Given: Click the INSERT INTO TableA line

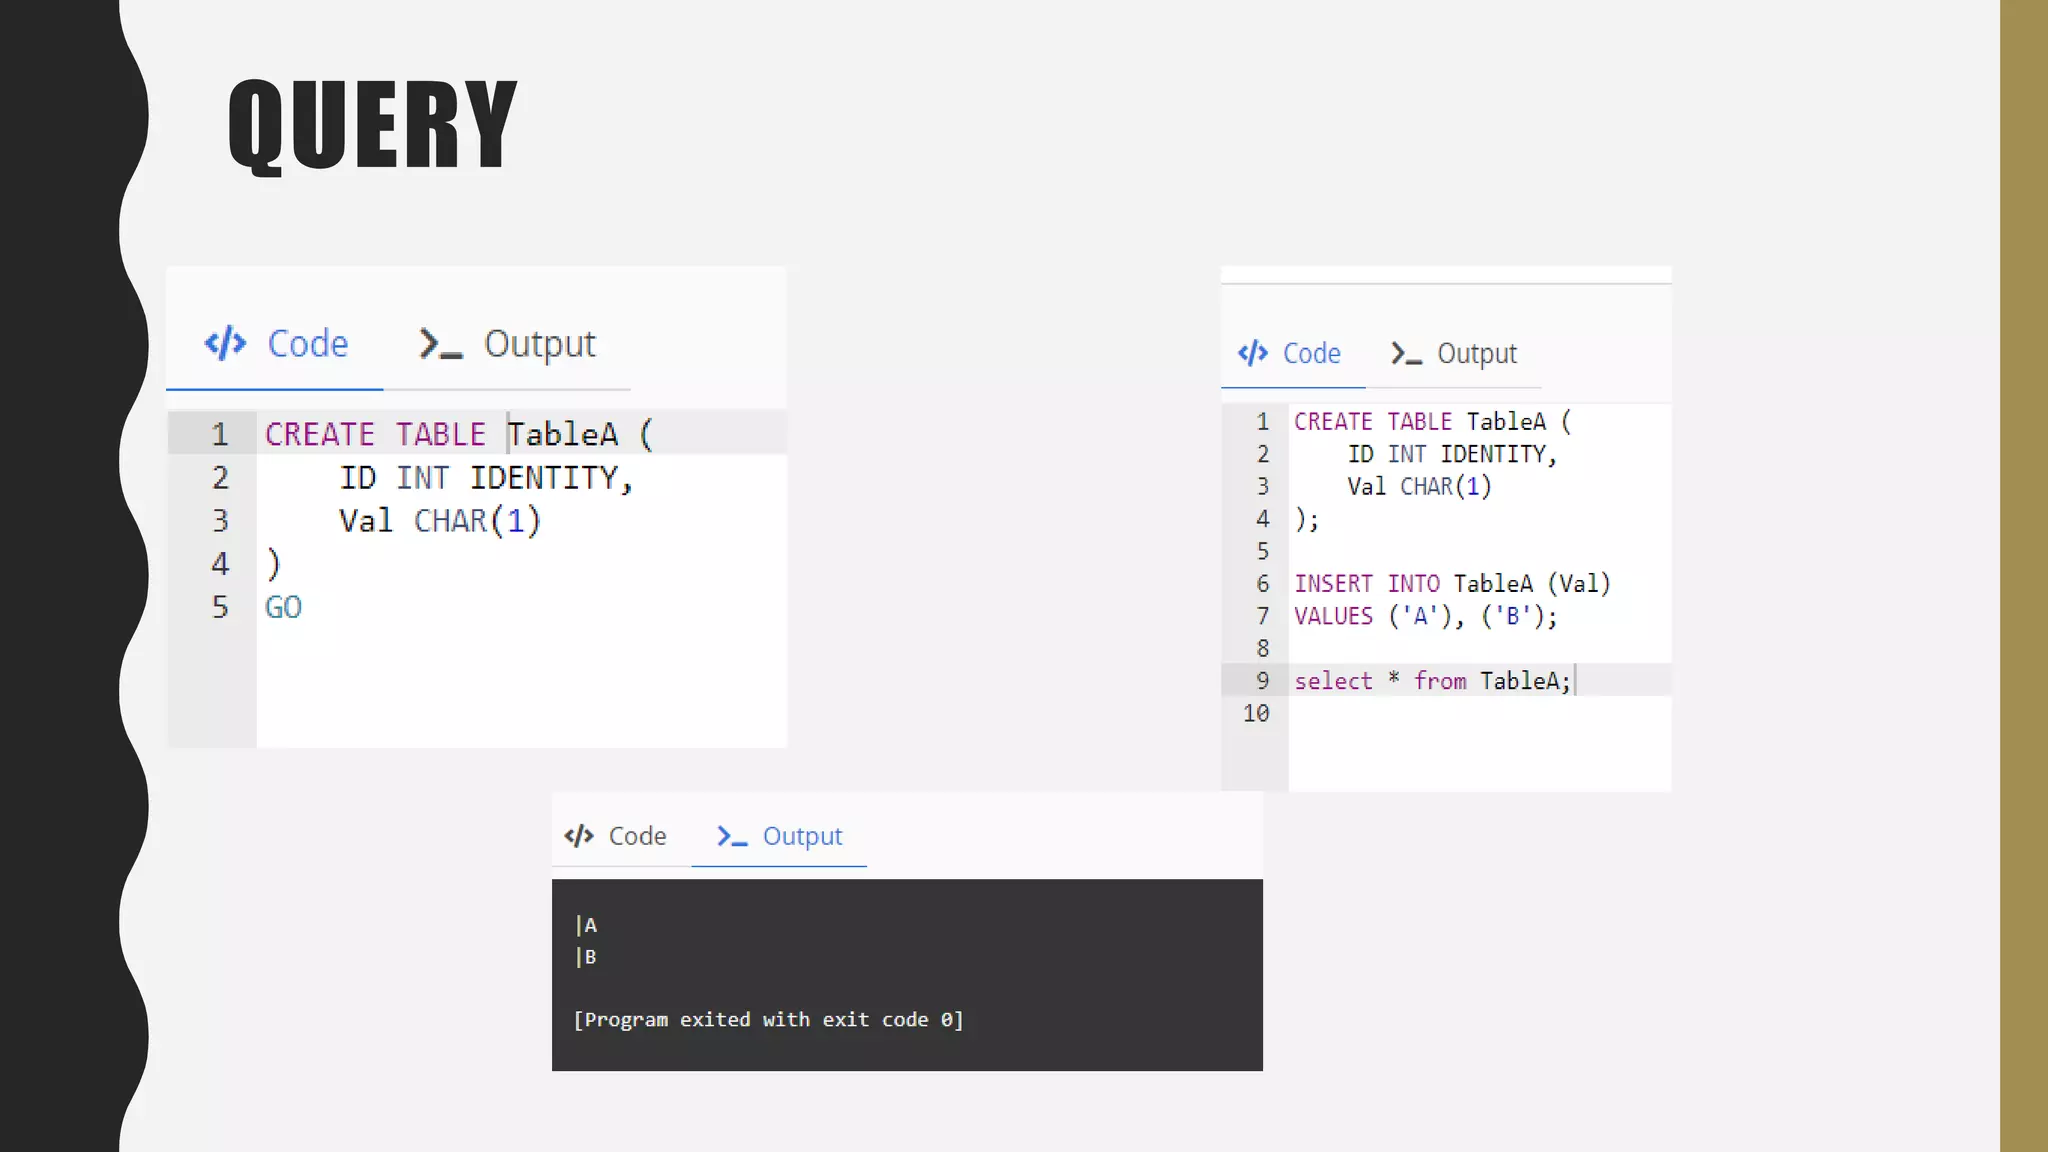Looking at the screenshot, I should (1451, 584).
